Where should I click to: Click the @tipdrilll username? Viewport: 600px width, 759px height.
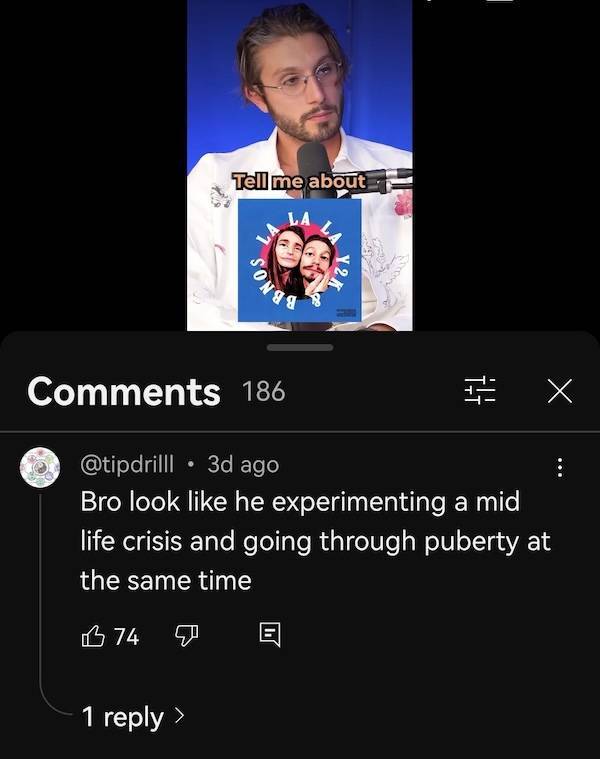pos(126,464)
